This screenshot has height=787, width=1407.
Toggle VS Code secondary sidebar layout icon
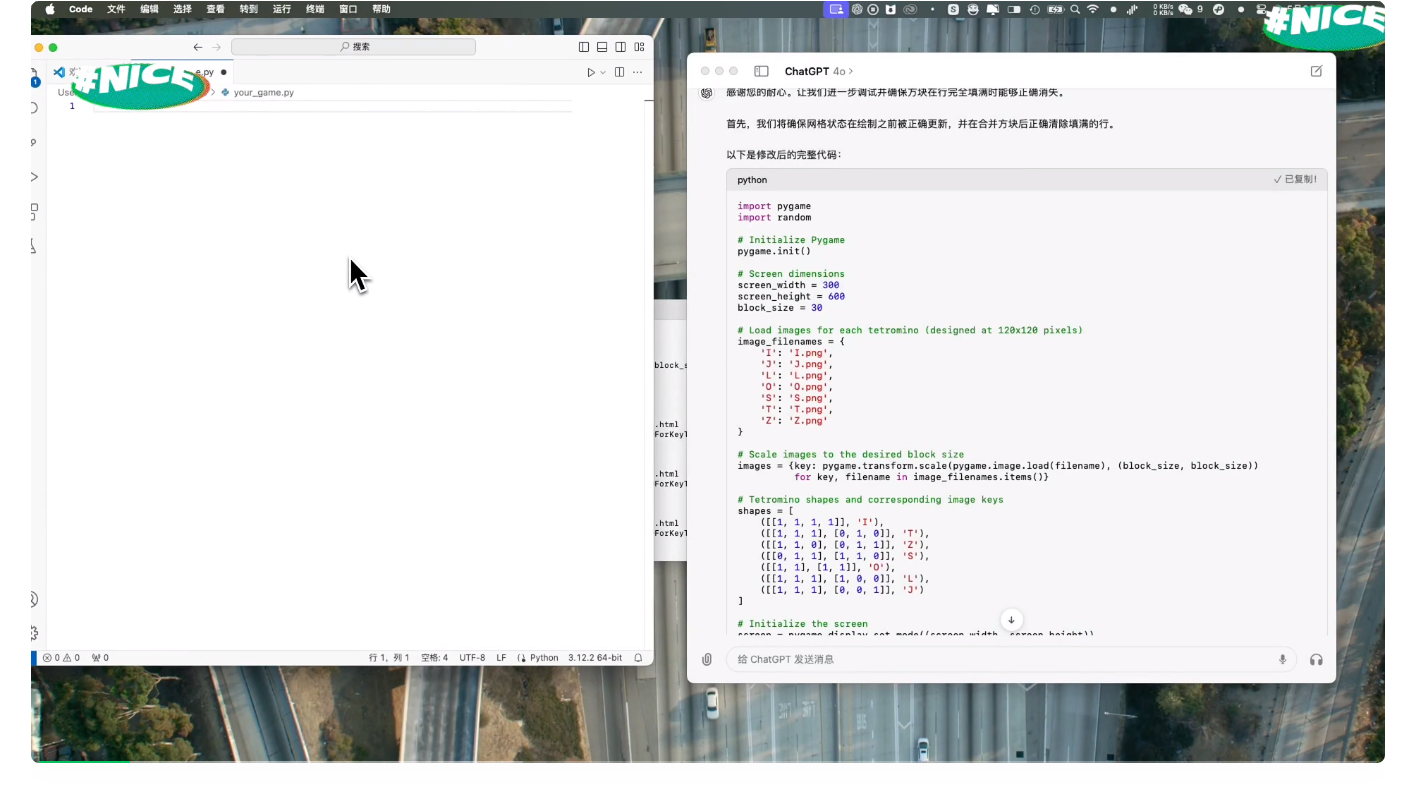[x=621, y=47]
